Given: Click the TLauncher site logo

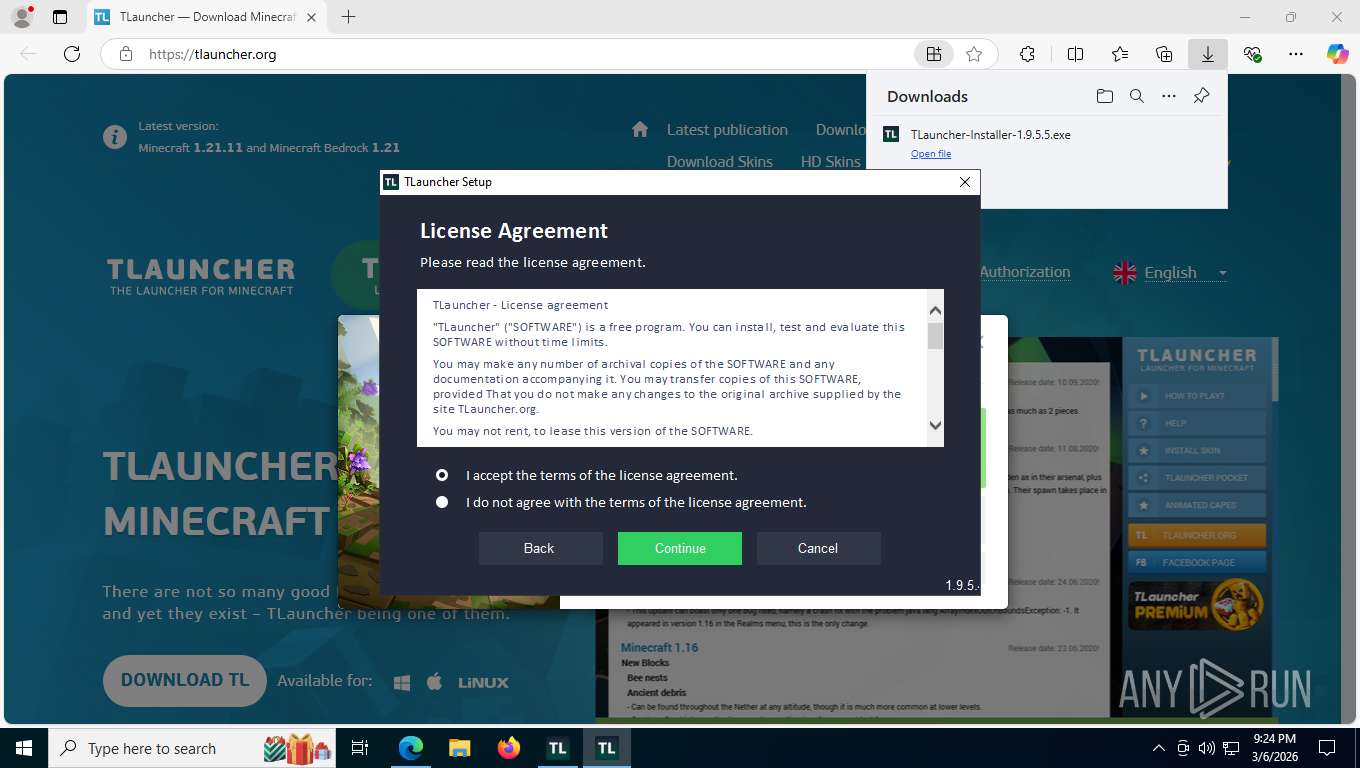Looking at the screenshot, I should point(201,276).
